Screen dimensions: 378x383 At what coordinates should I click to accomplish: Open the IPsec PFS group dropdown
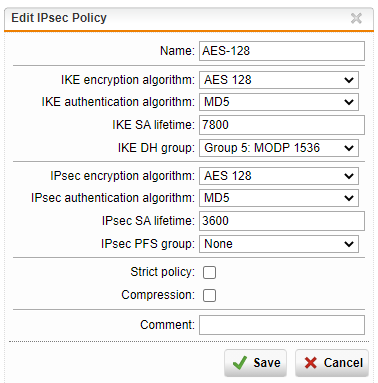point(279,244)
